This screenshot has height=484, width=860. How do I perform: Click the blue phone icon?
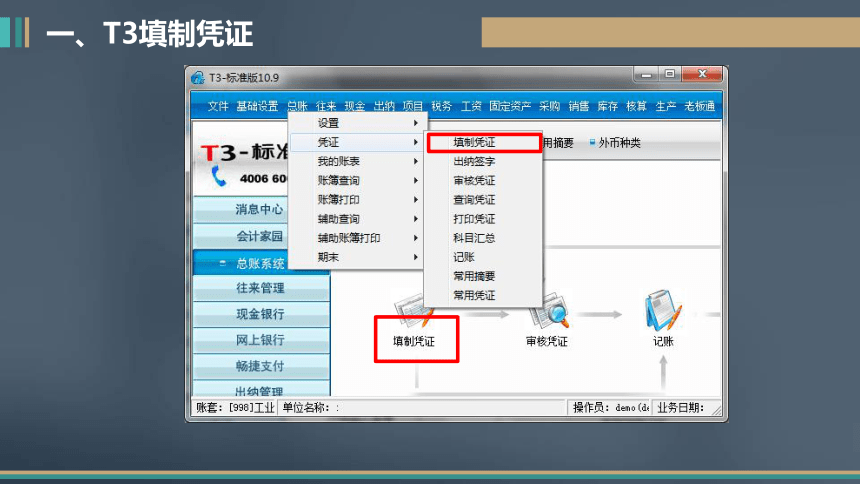(x=219, y=176)
